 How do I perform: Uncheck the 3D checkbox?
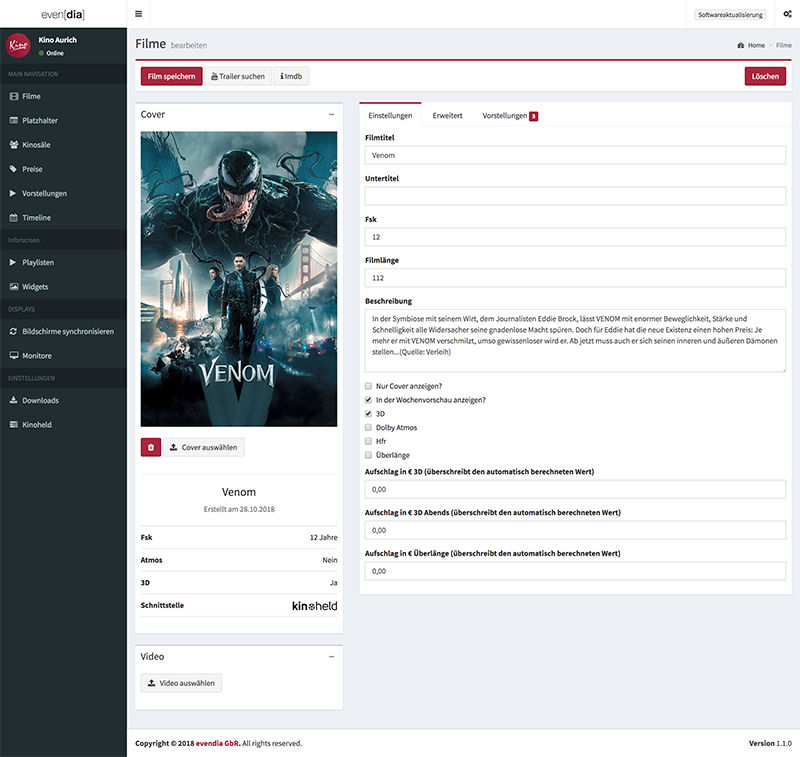[x=368, y=414]
